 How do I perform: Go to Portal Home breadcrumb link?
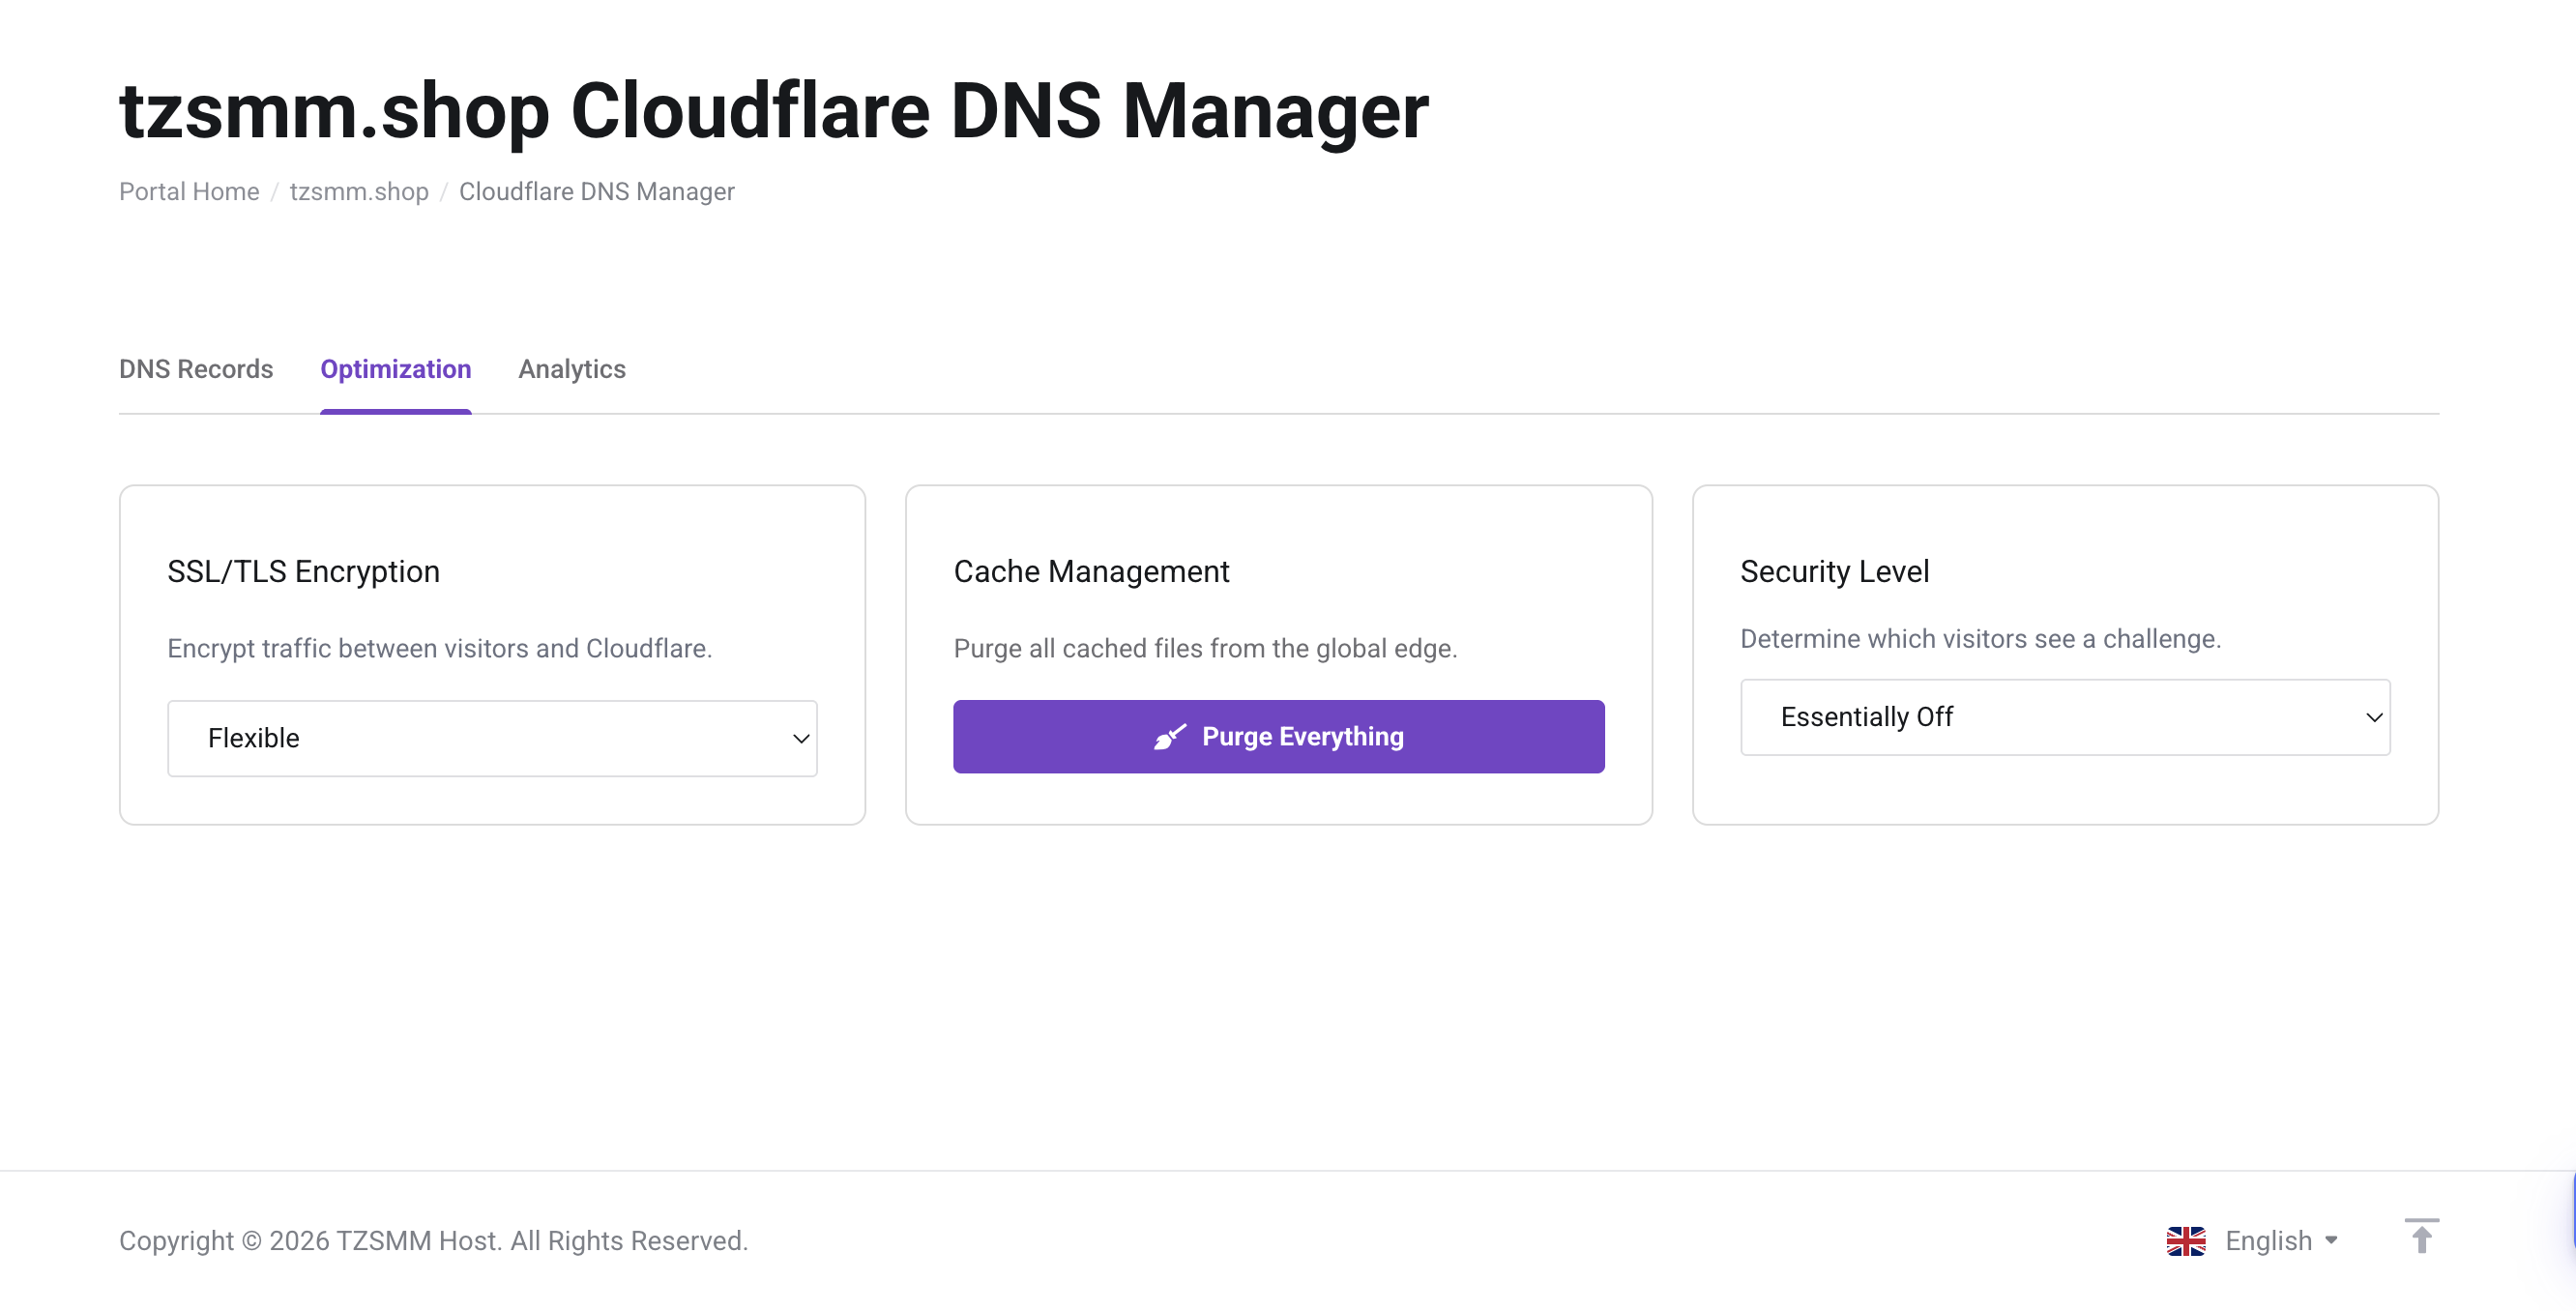[189, 191]
